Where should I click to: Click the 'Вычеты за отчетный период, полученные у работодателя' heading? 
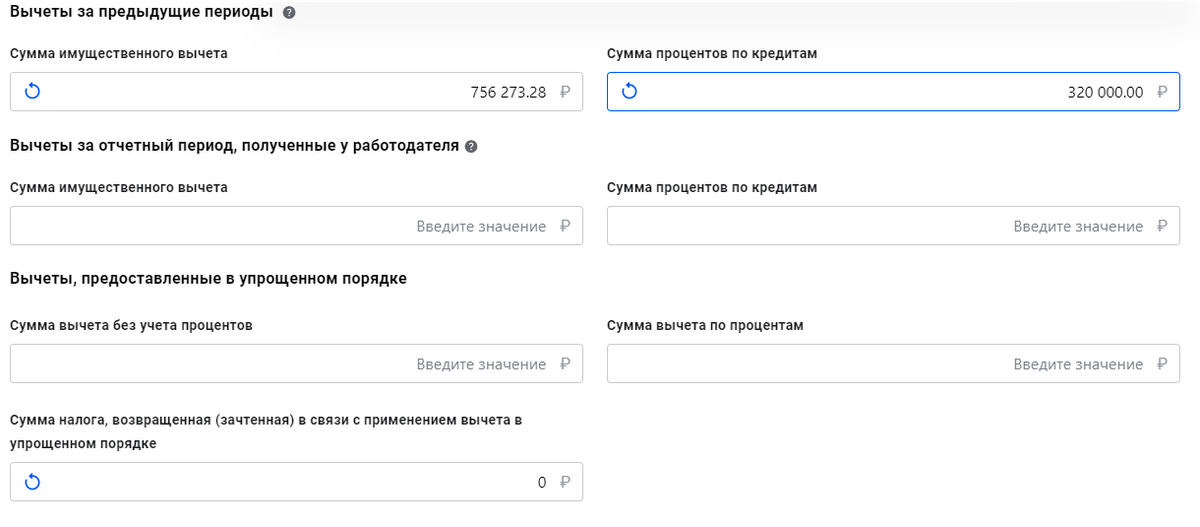point(234,146)
